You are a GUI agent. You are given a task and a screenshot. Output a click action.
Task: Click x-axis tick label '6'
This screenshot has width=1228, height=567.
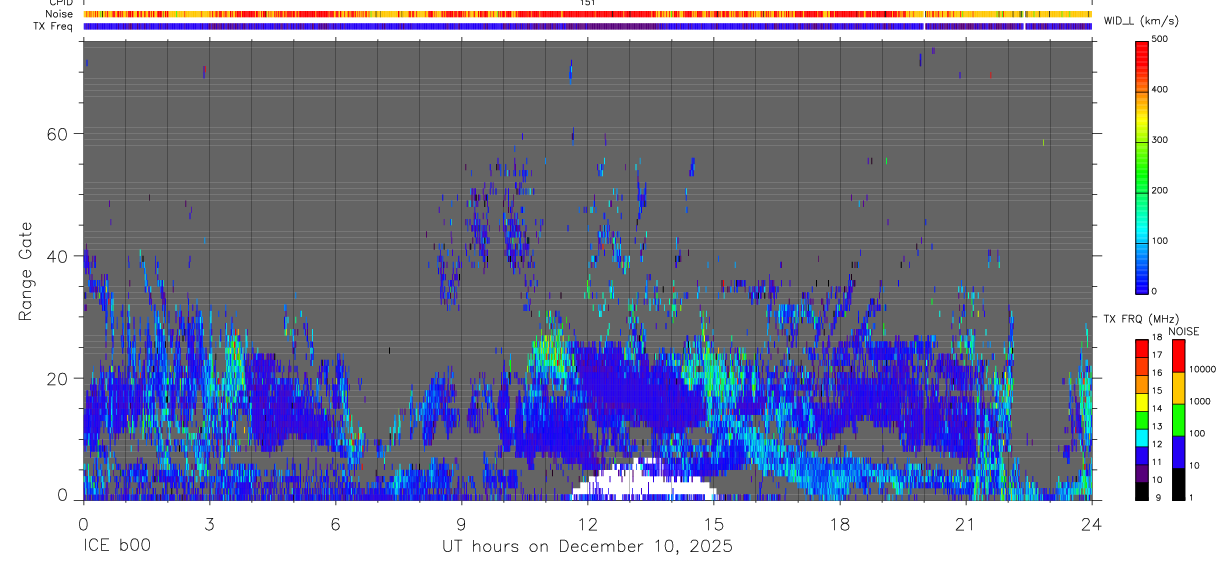click(335, 523)
